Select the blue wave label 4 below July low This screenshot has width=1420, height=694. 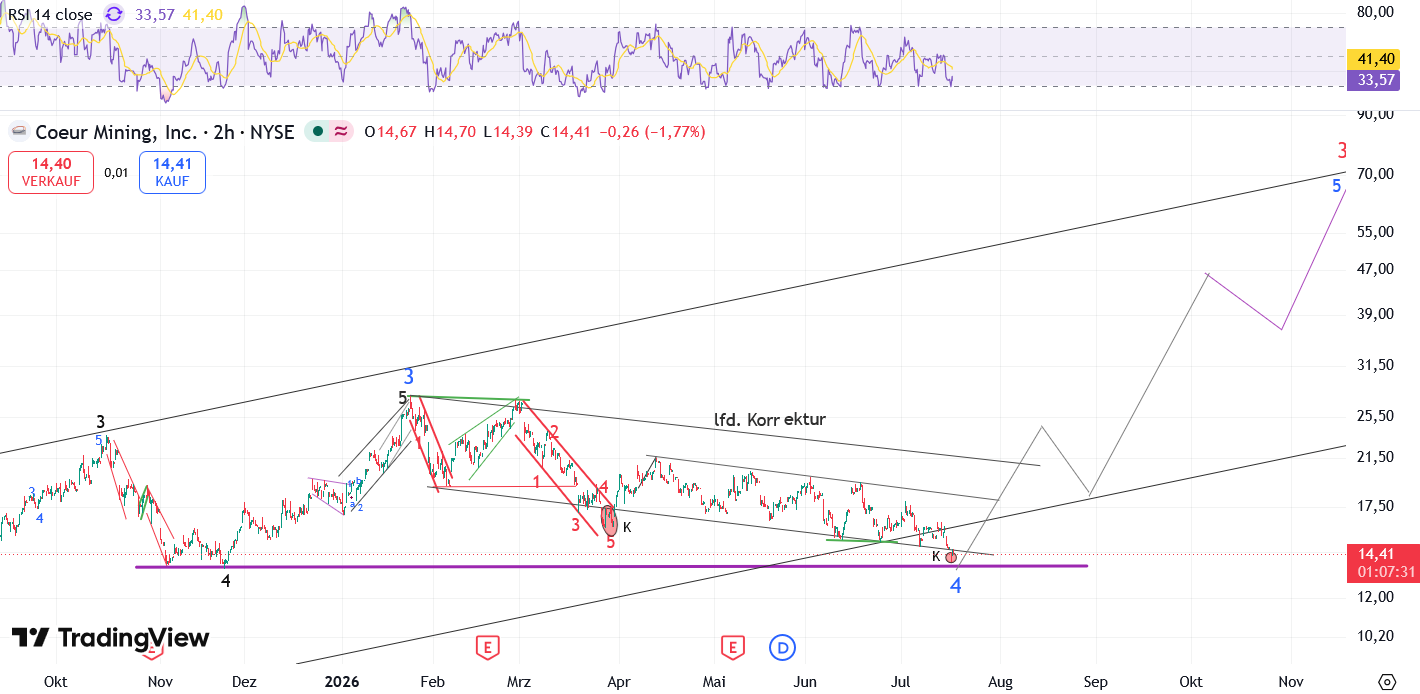click(x=956, y=586)
